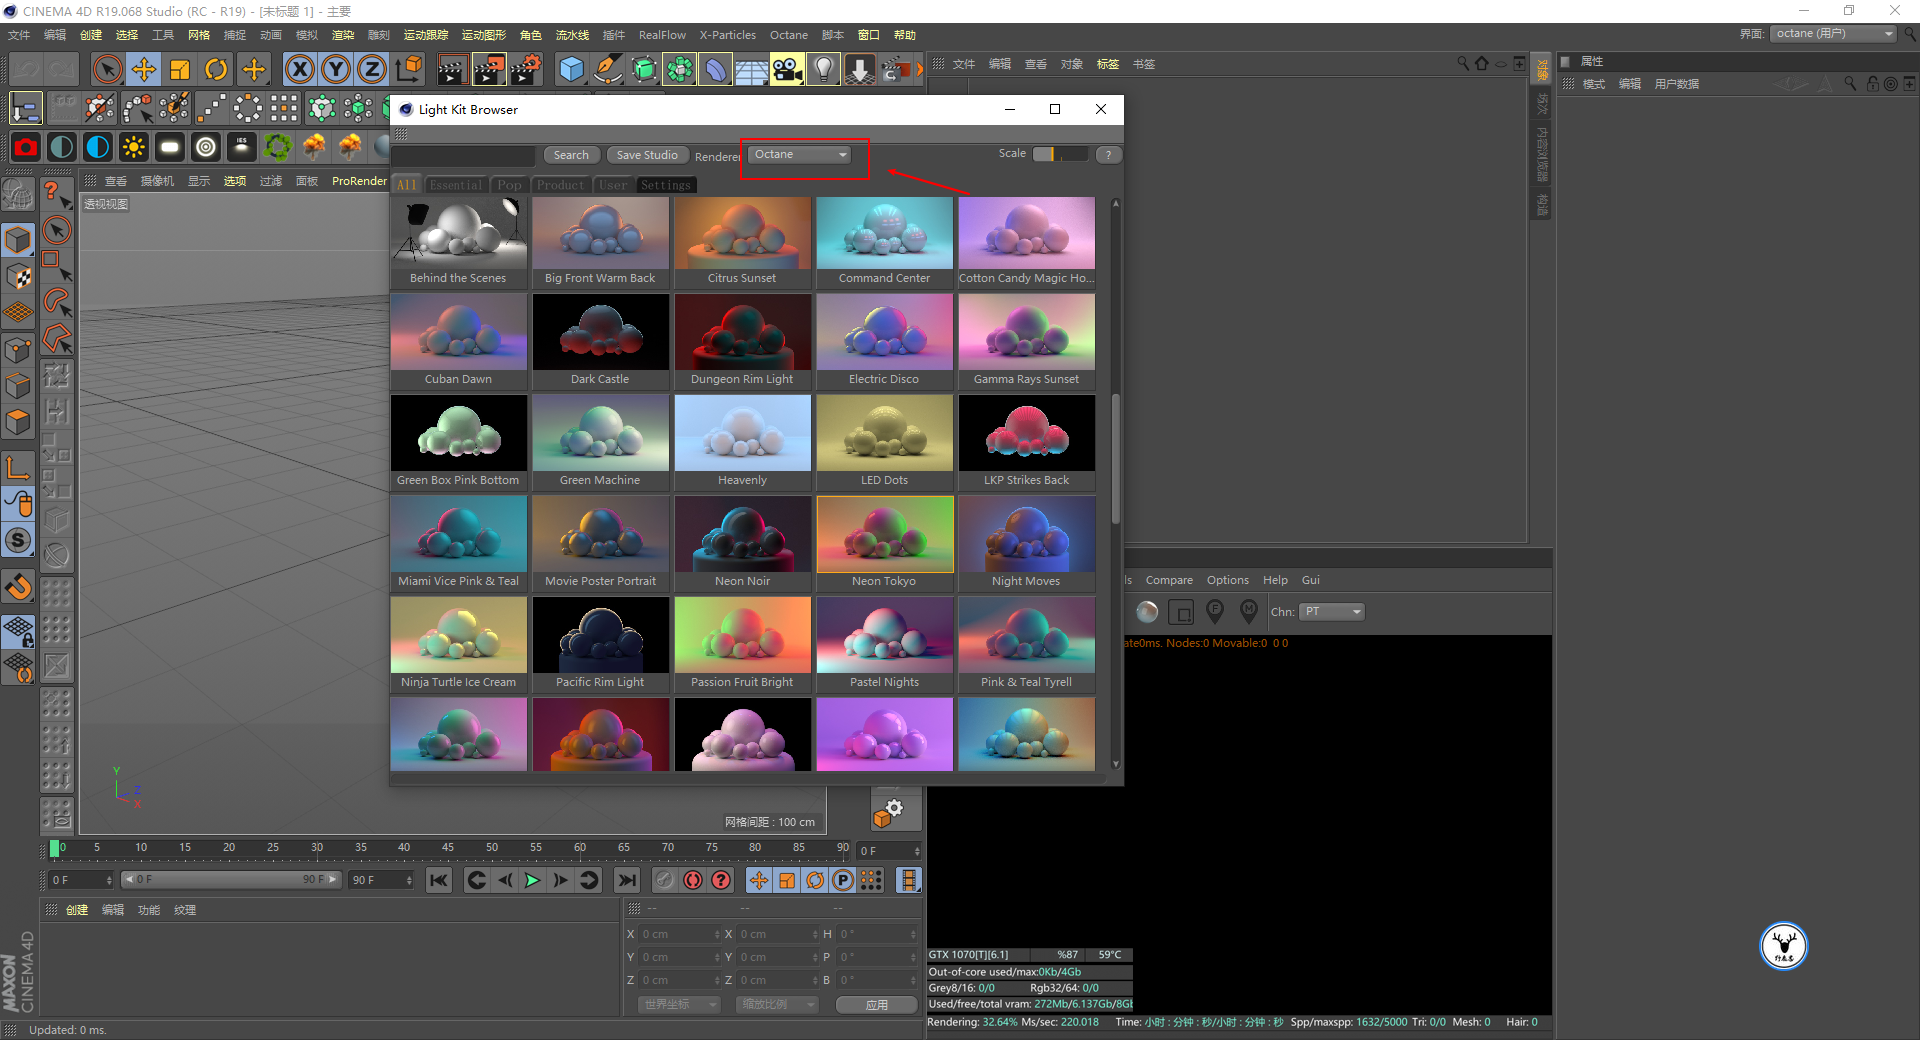Toggle parameter keyframe recording P button
The image size is (1920, 1040).
843,880
